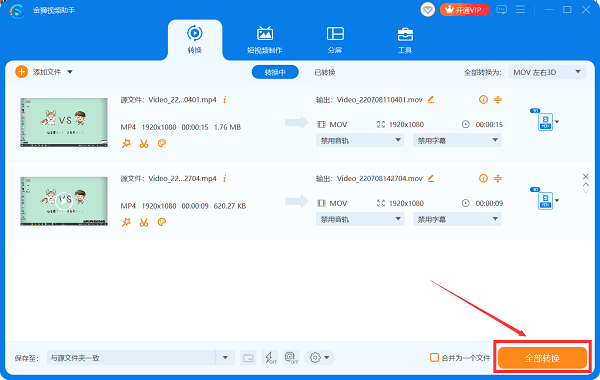Expand format arrow for Video_220708142704.mov row
This screenshot has height=380, width=600.
(x=557, y=201)
